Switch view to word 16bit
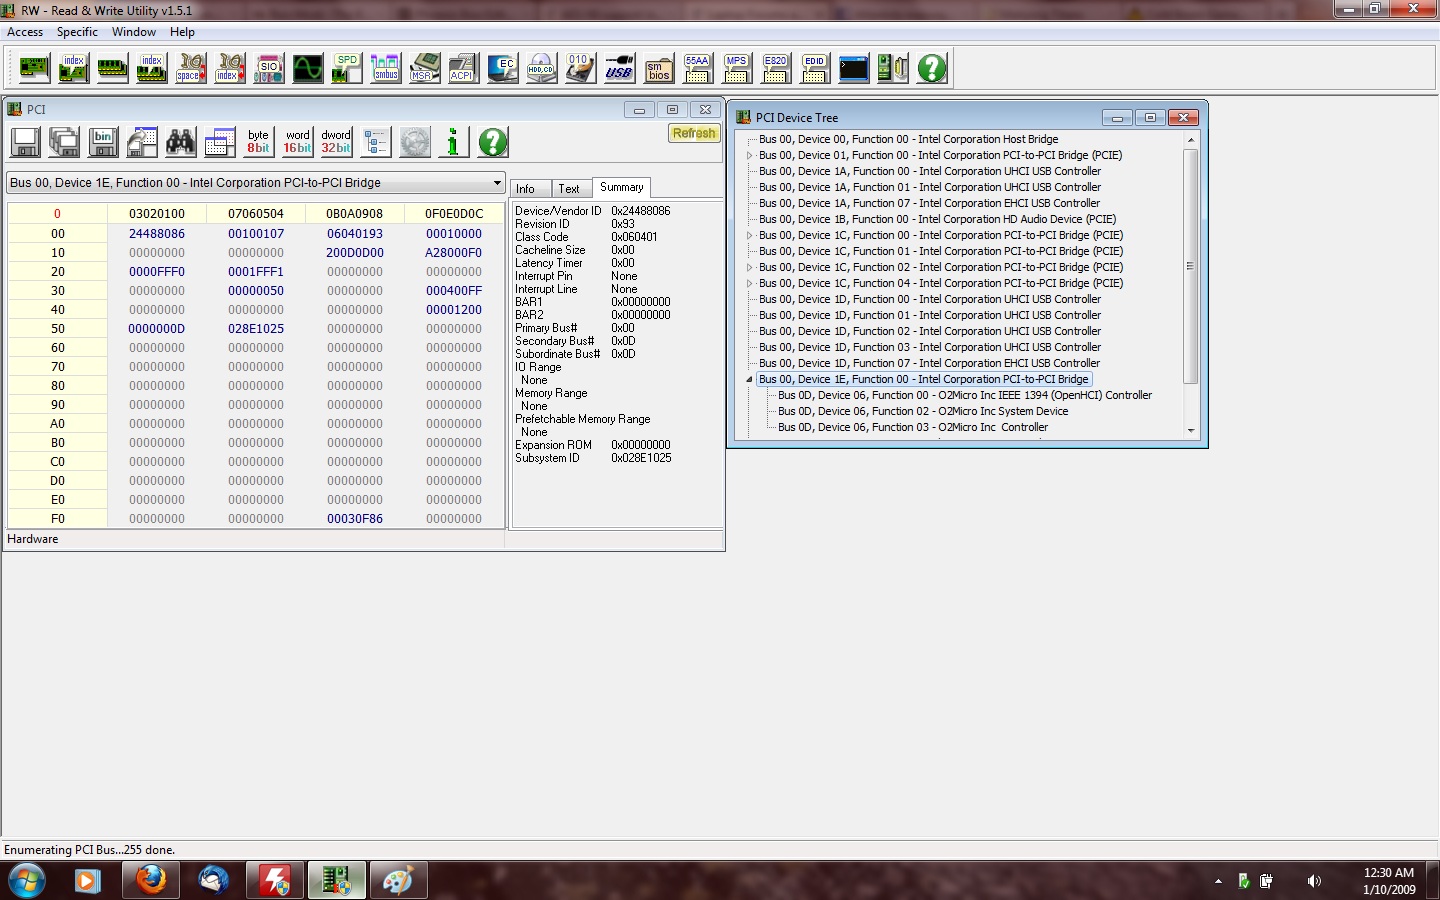Screen dimensions: 1440x900 298,142
